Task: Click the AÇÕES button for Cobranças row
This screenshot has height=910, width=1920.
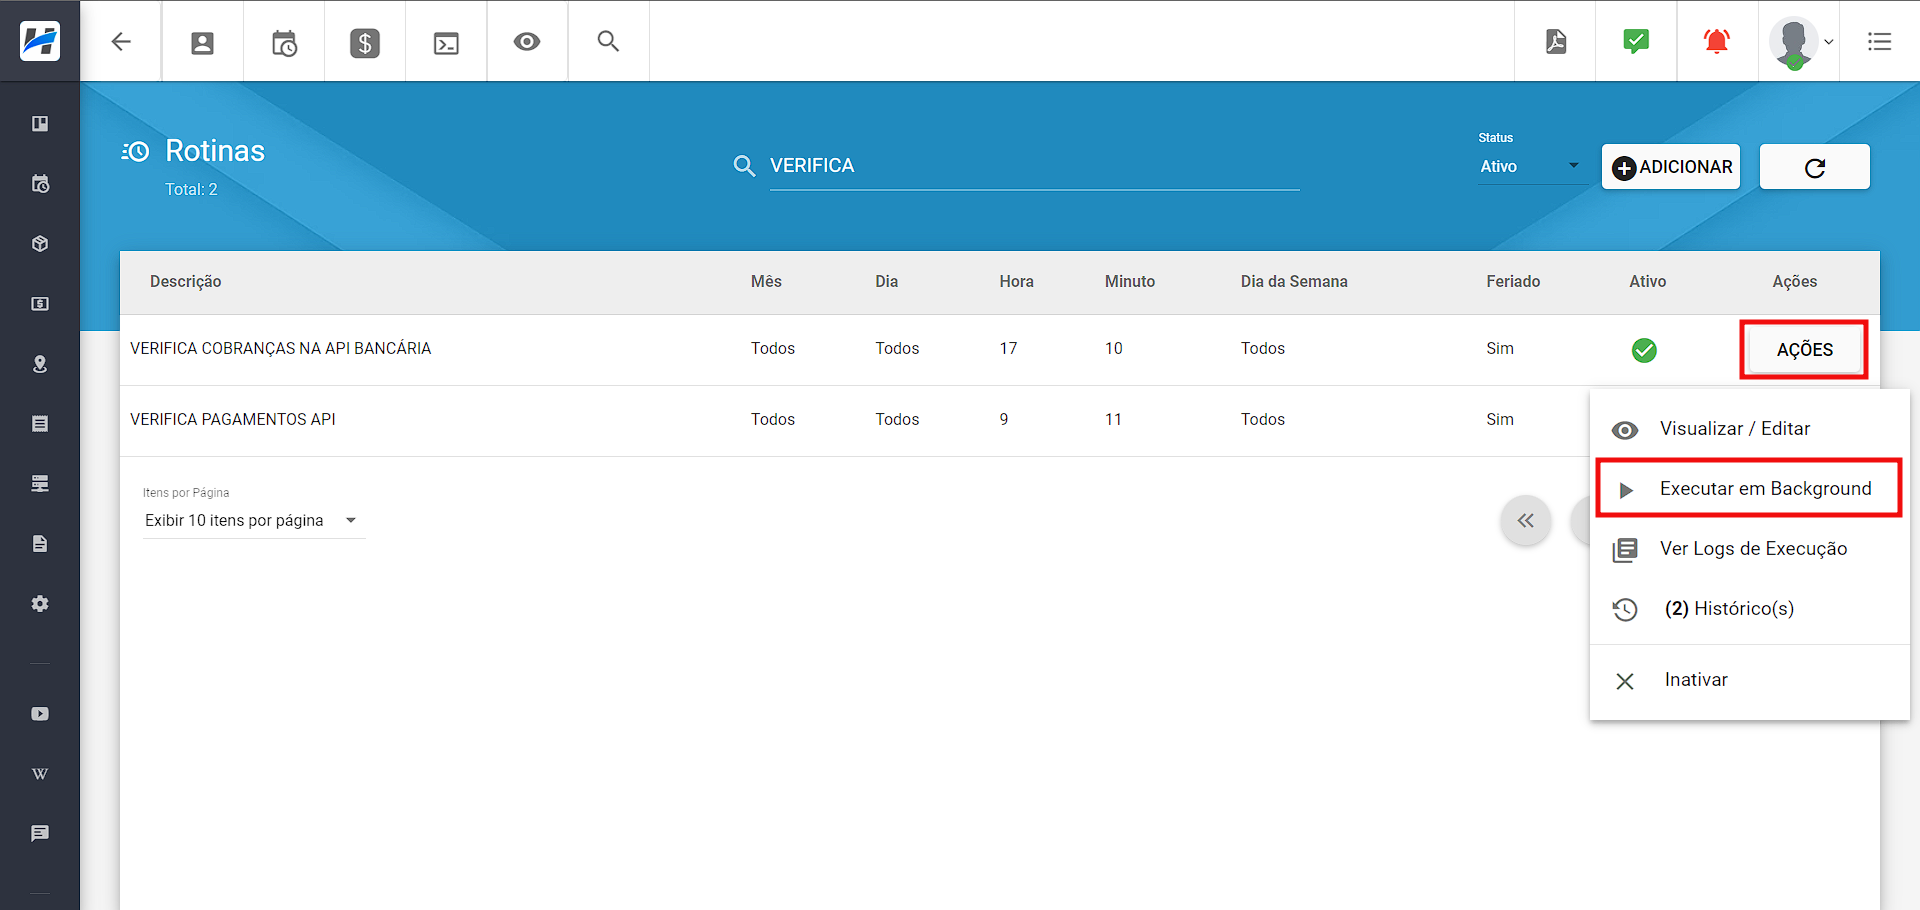Action: tap(1804, 350)
